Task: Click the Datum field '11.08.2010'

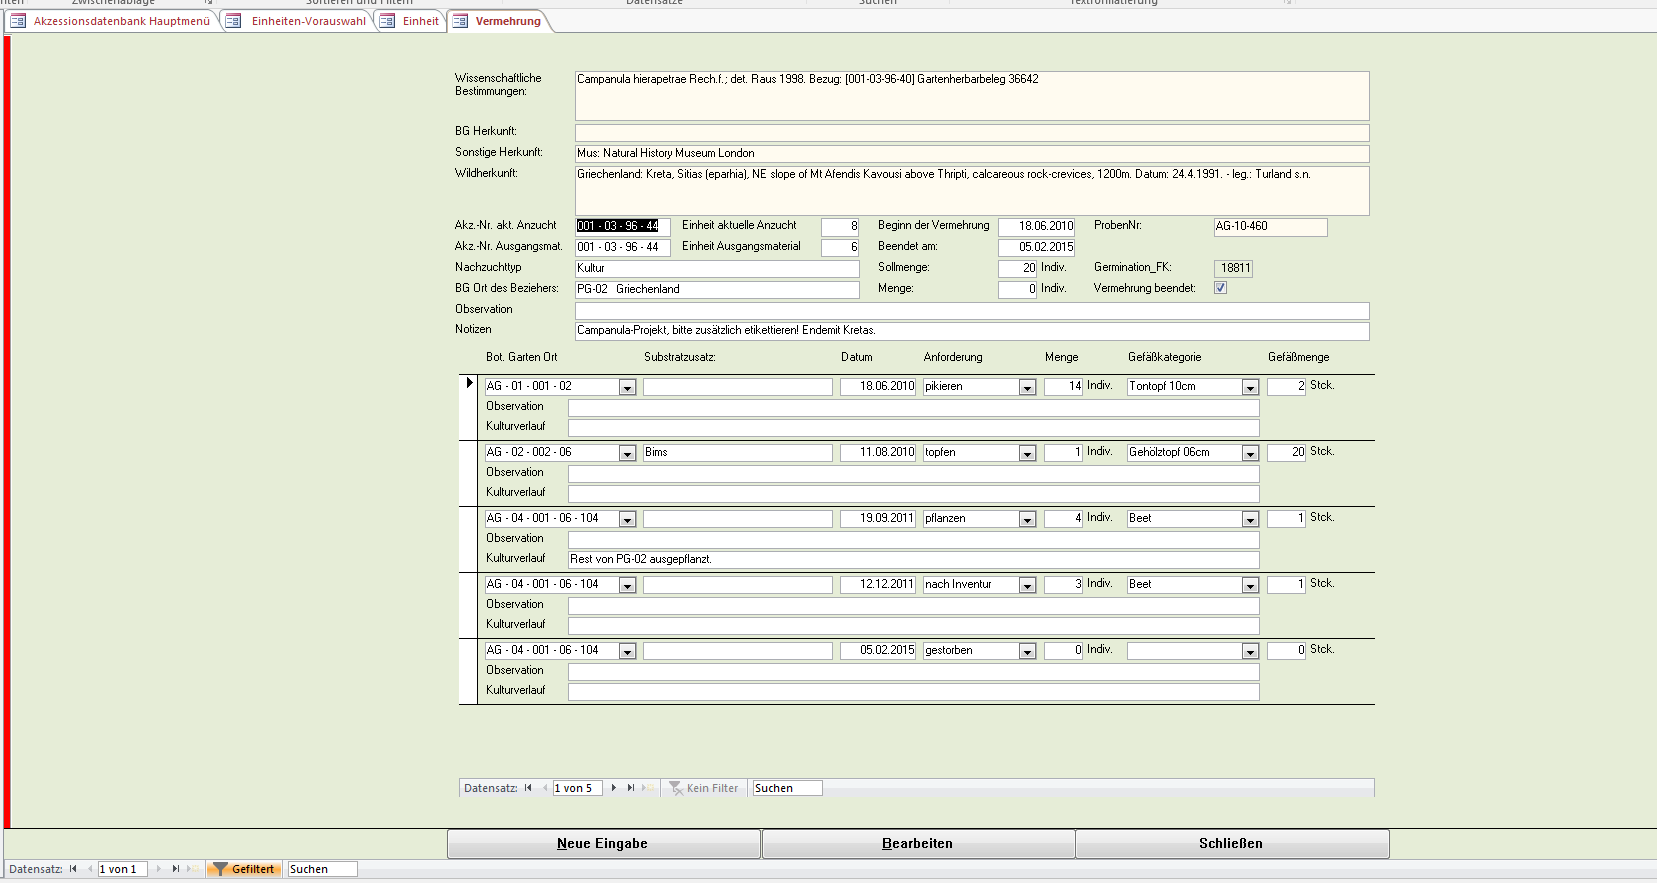Action: point(878,453)
